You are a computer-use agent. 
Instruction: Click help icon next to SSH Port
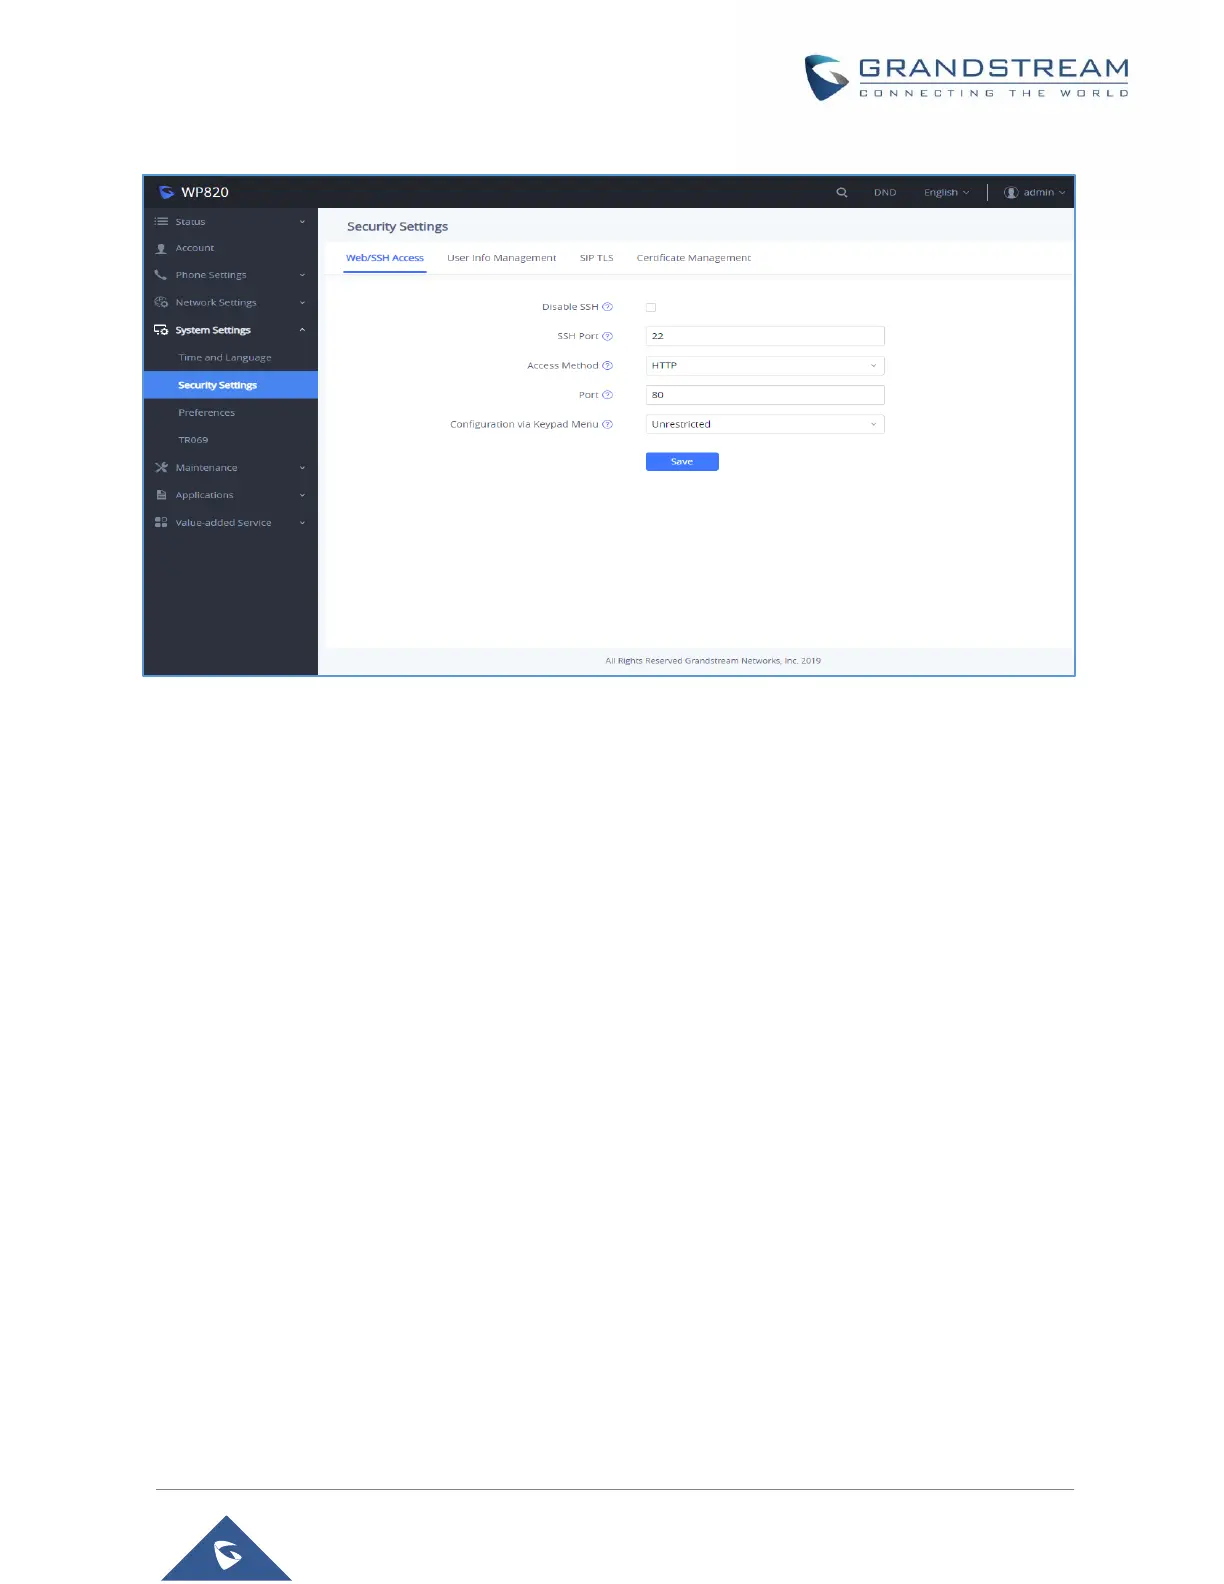pyautogui.click(x=607, y=336)
